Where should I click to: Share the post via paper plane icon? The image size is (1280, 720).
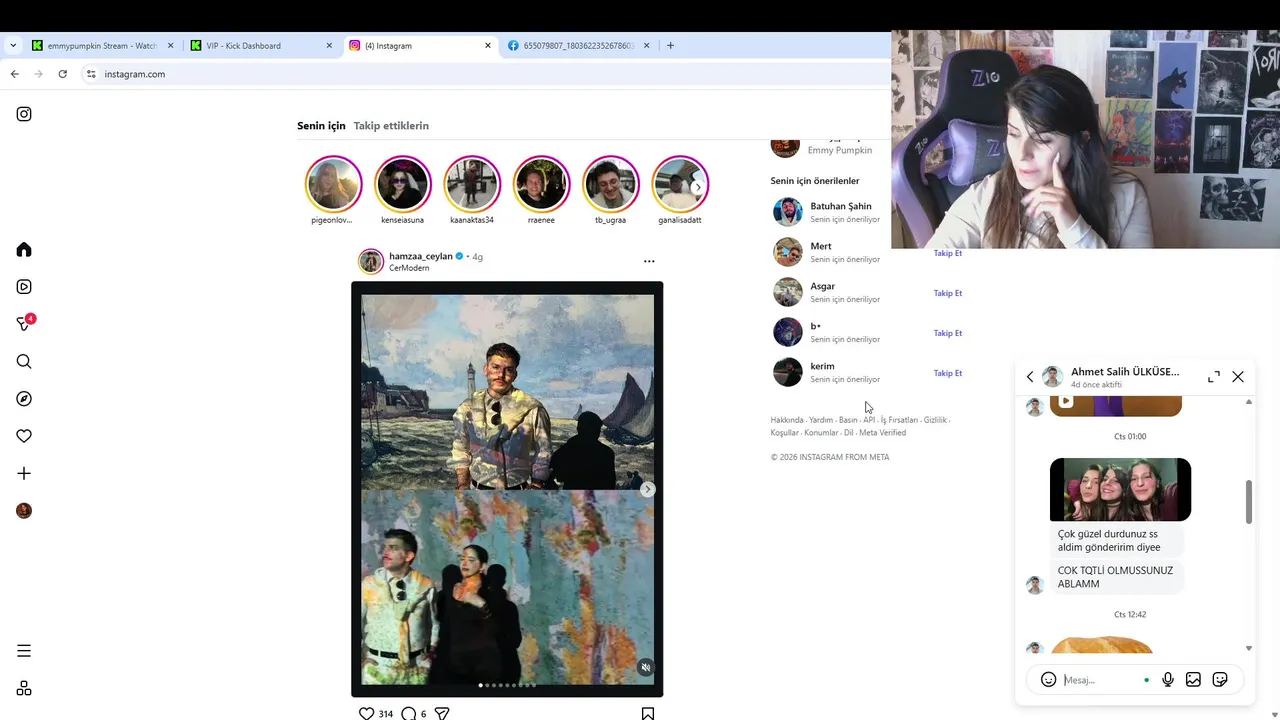(442, 713)
